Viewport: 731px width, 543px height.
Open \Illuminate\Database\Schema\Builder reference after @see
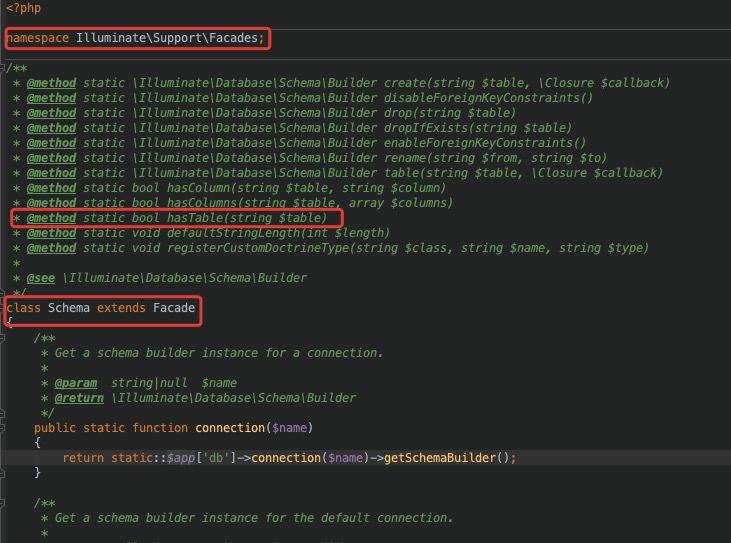[185, 278]
